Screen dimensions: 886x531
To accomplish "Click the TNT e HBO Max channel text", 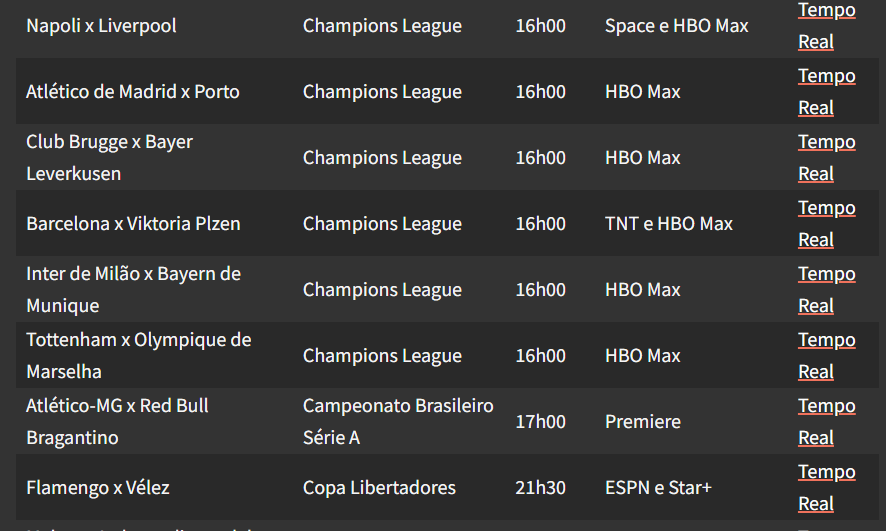I will (668, 224).
